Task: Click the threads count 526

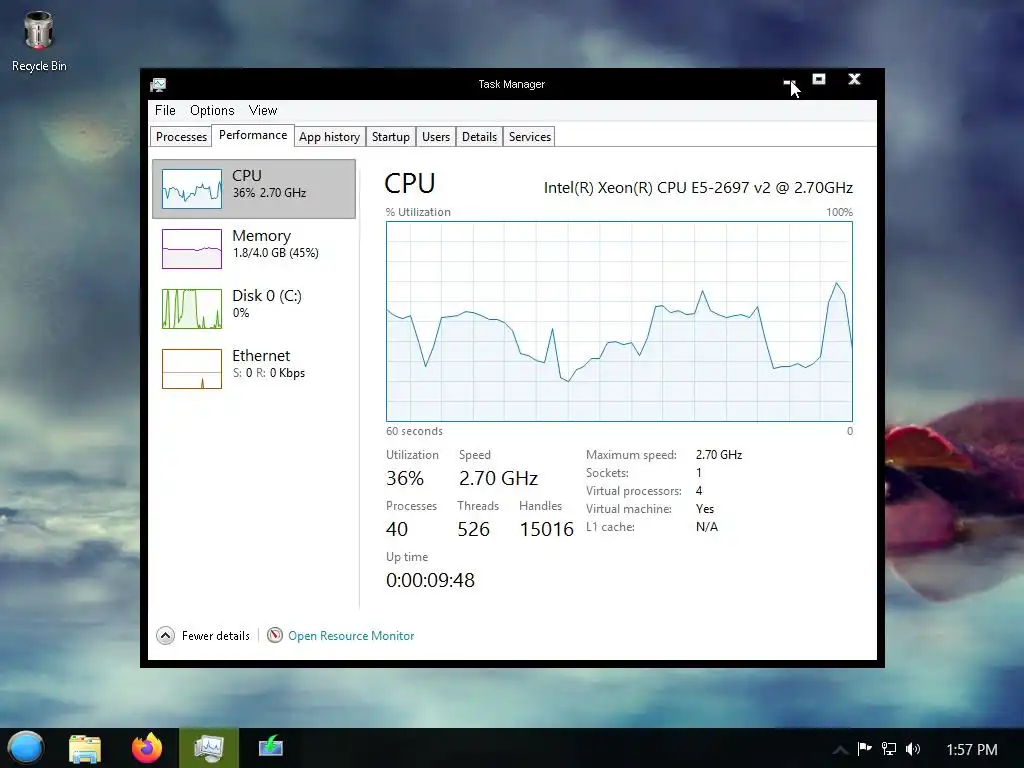Action: tap(473, 529)
